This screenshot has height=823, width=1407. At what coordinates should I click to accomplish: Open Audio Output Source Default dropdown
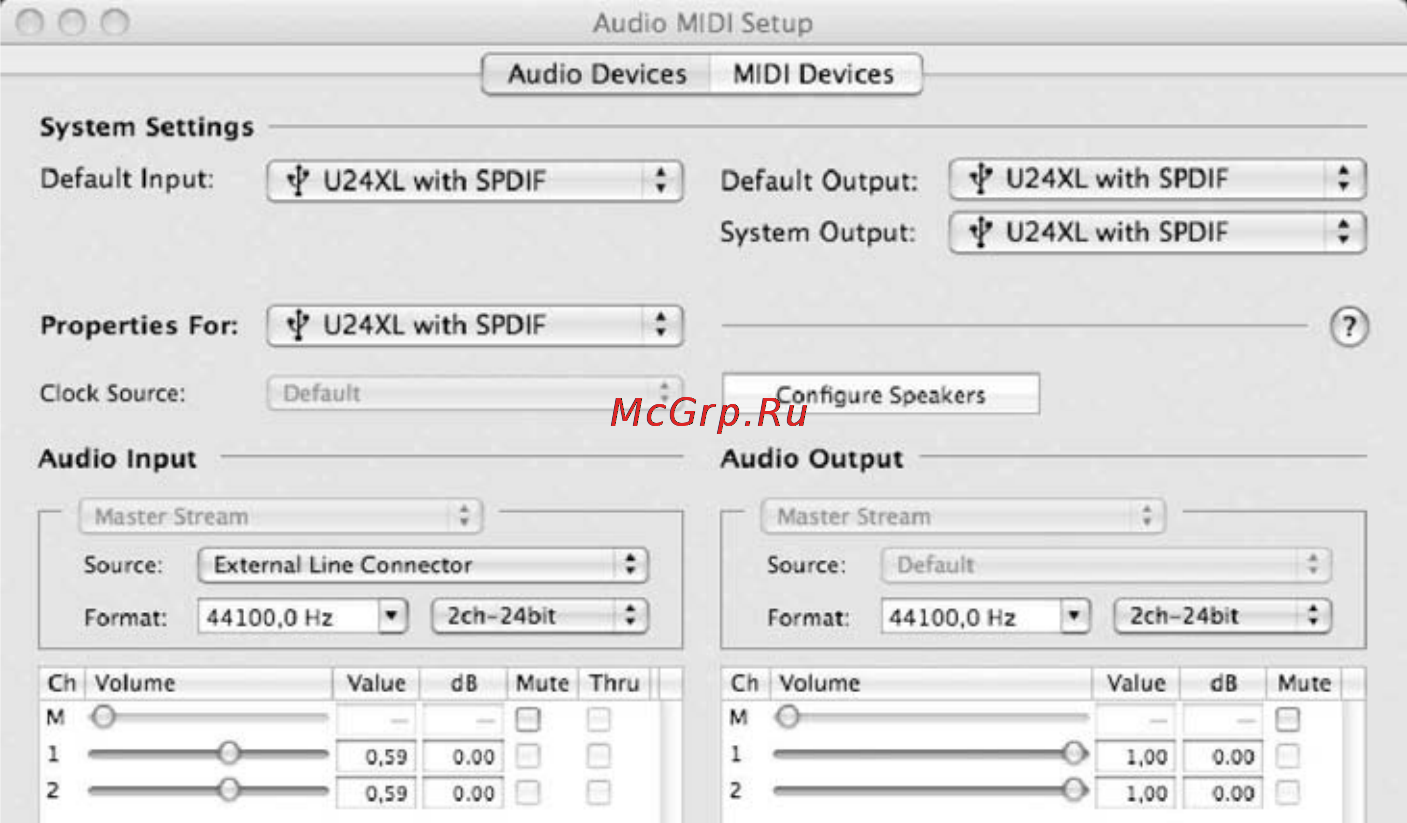pos(1106,565)
